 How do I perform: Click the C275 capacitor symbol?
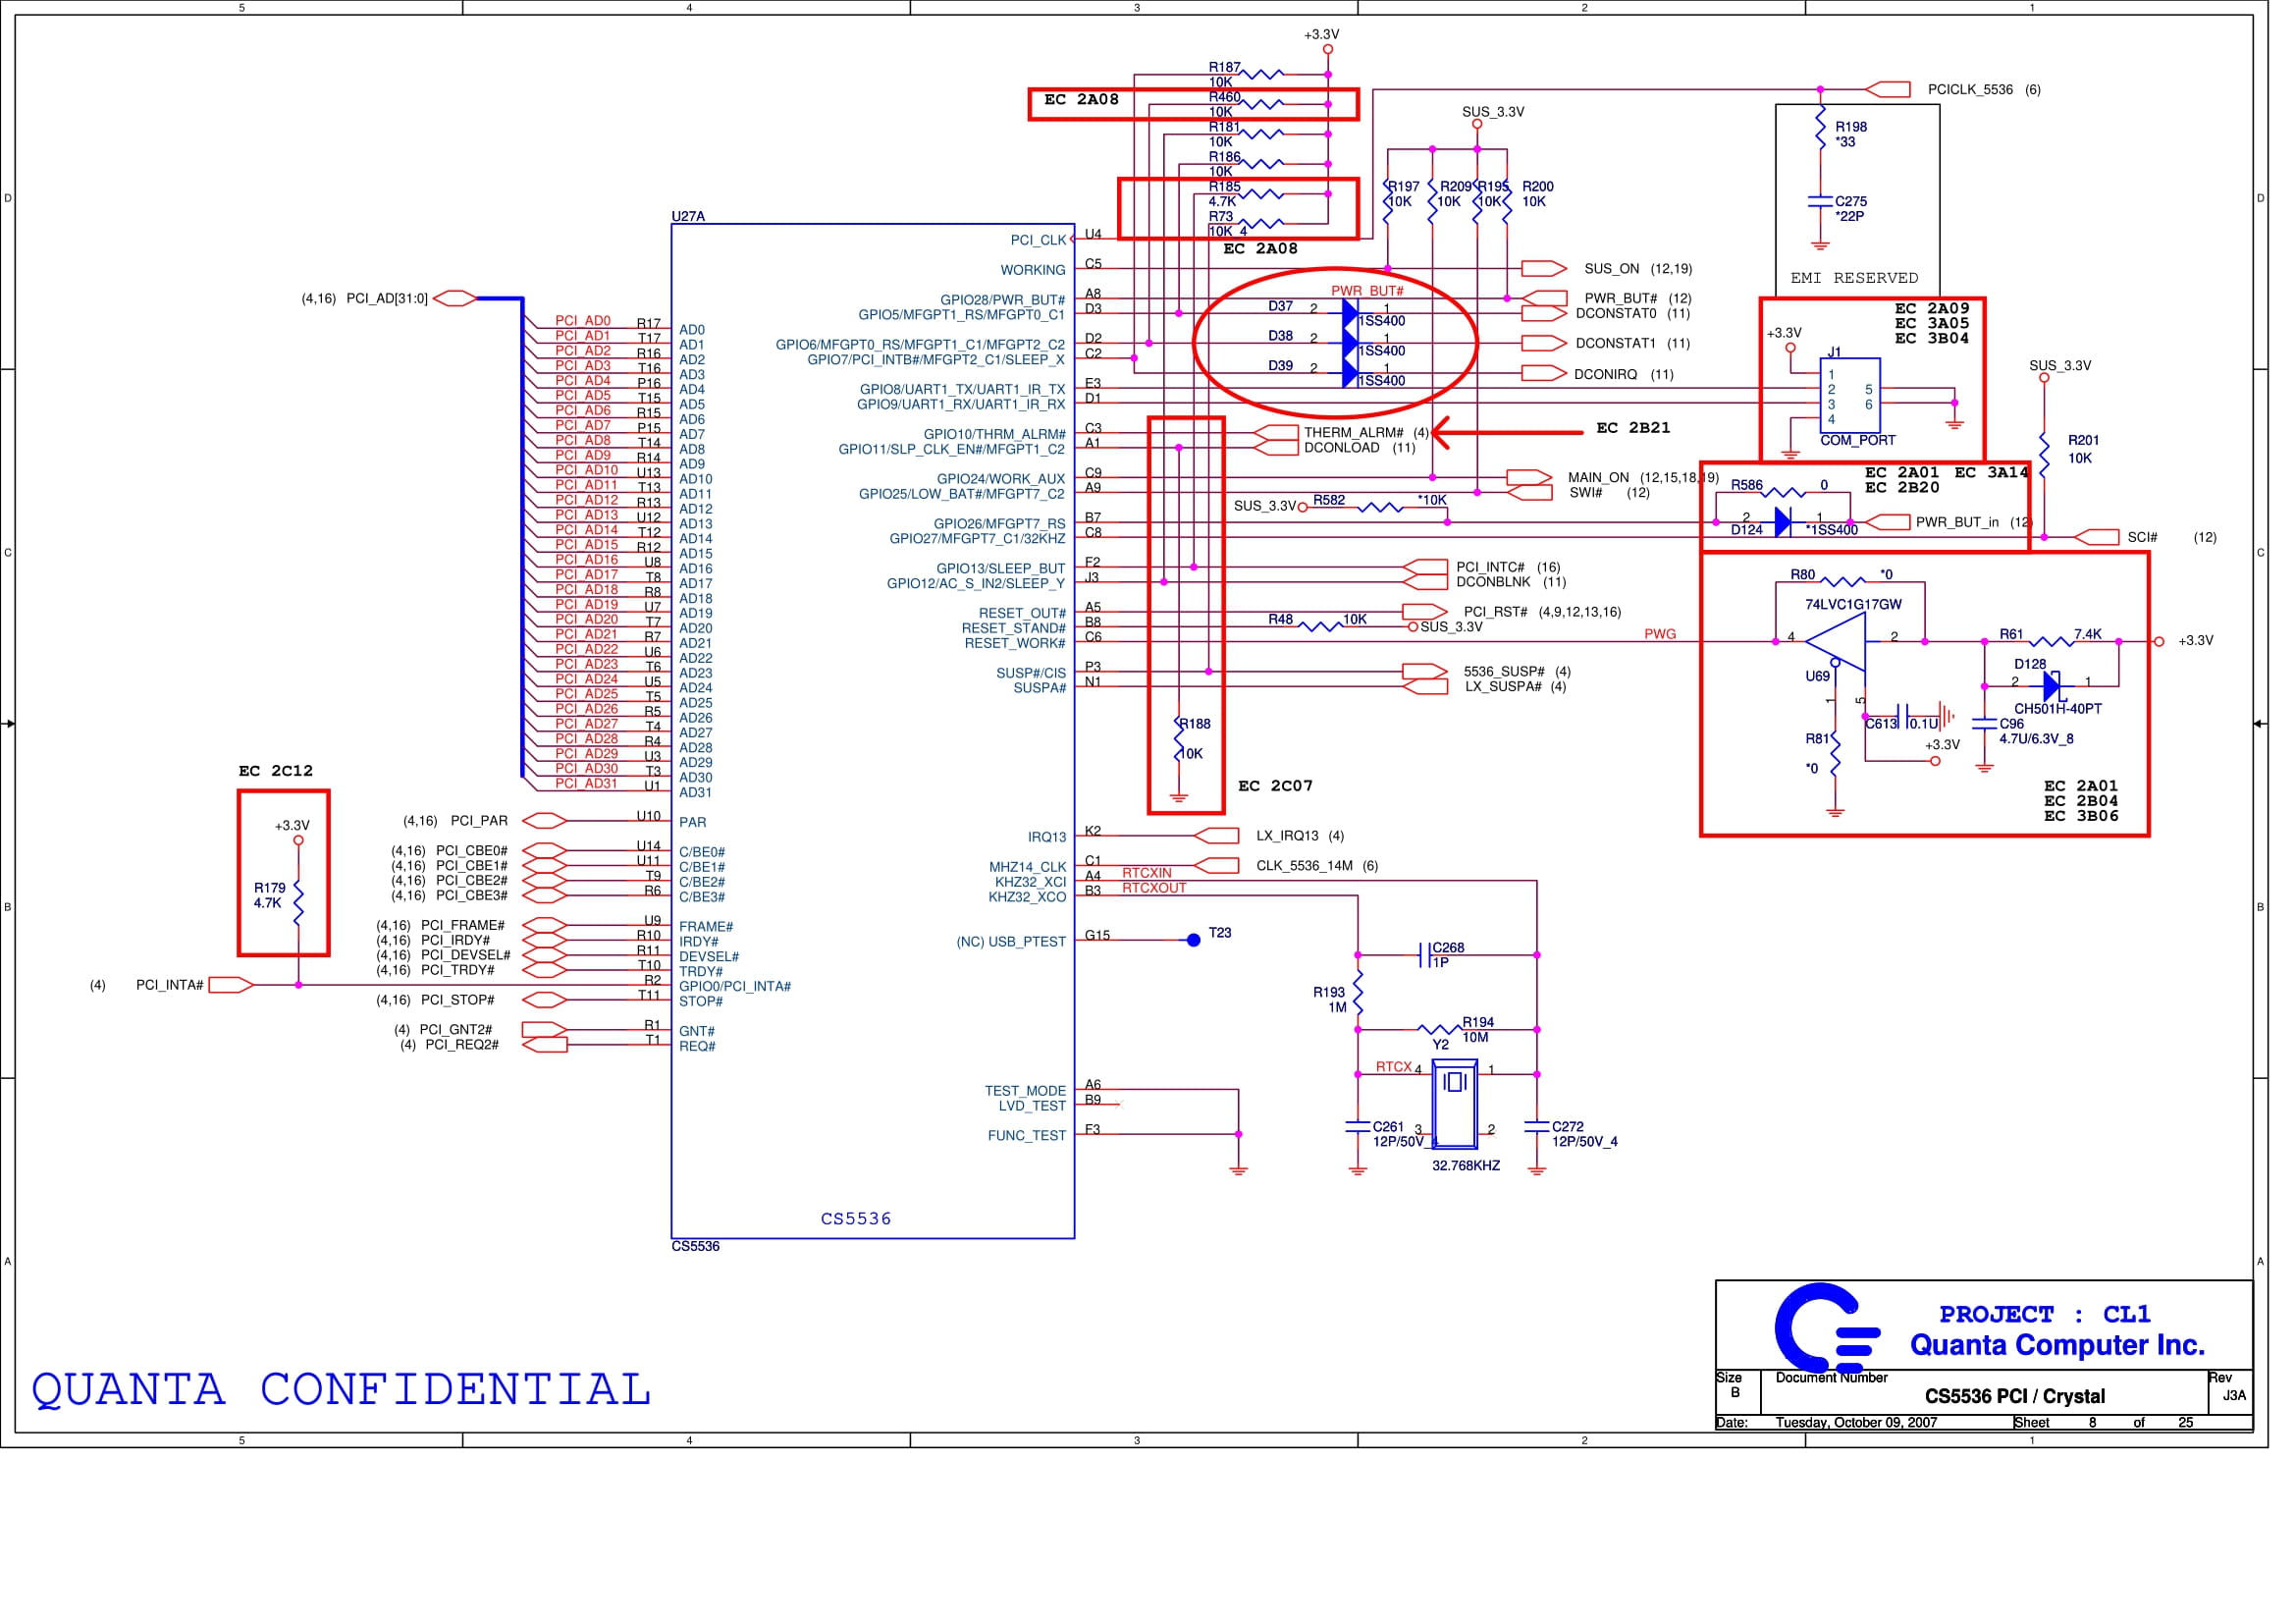[x=1820, y=201]
